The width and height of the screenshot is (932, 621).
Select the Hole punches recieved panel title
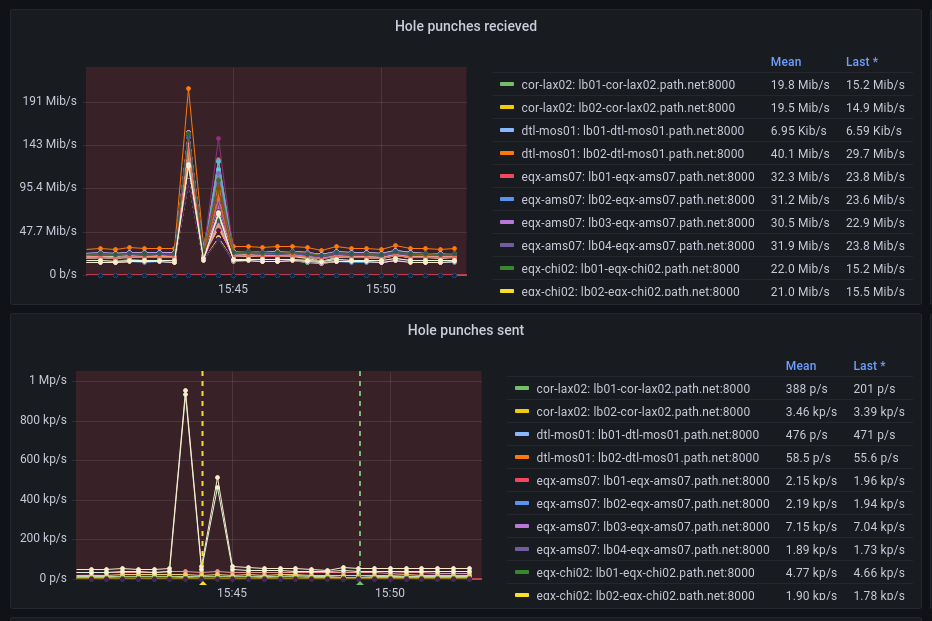pyautogui.click(x=466, y=27)
